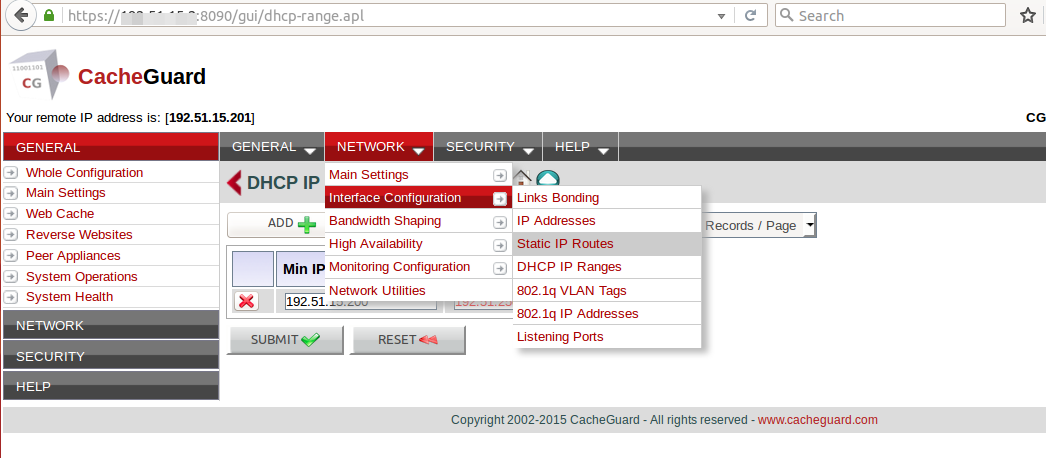Open Web Cache sidebar link

tap(60, 214)
